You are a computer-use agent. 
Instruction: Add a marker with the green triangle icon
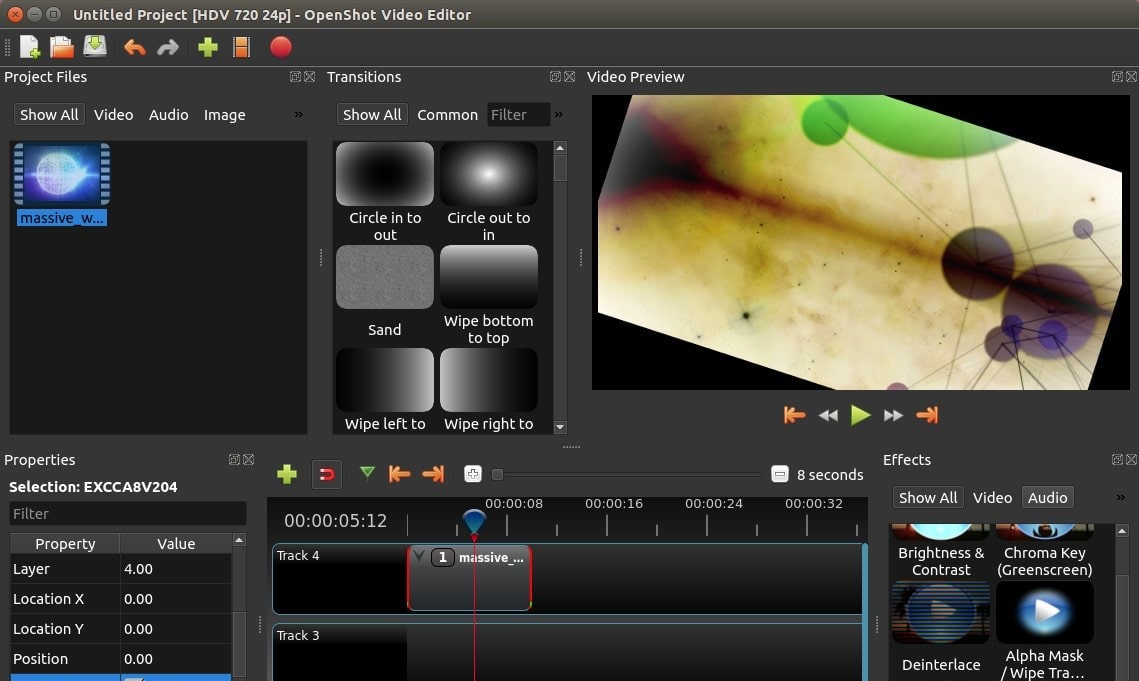[368, 474]
